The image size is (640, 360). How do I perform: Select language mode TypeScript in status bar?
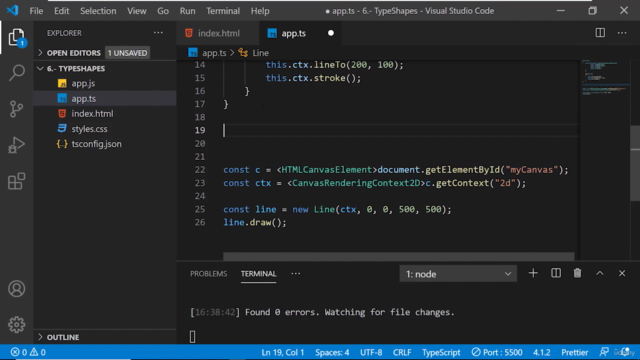441,352
